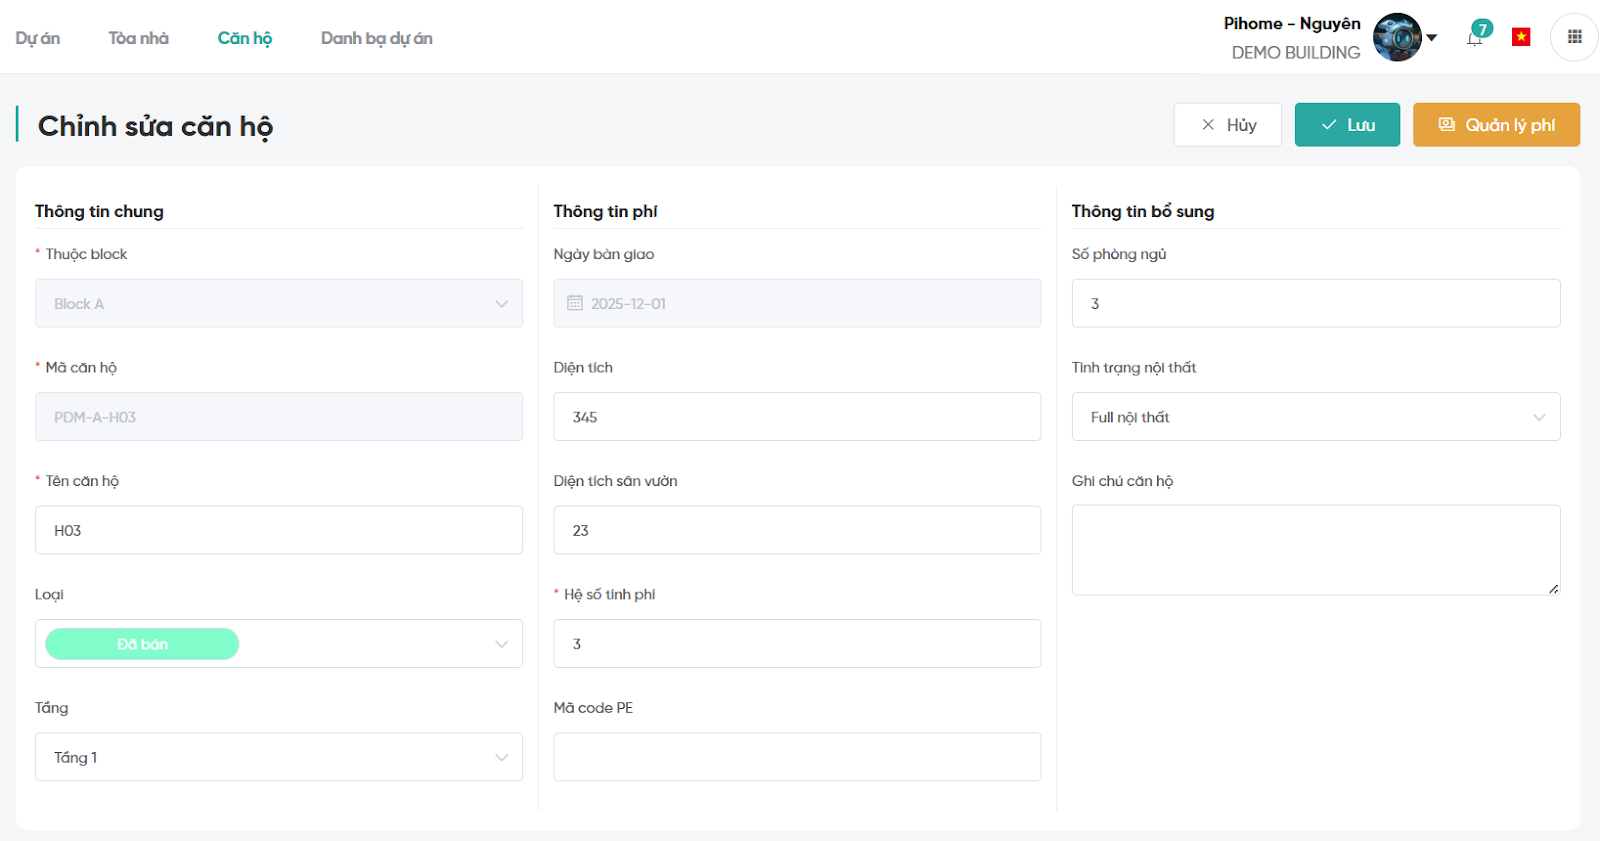Open the Loại dropdown
This screenshot has height=841, width=1600.
tap(501, 644)
